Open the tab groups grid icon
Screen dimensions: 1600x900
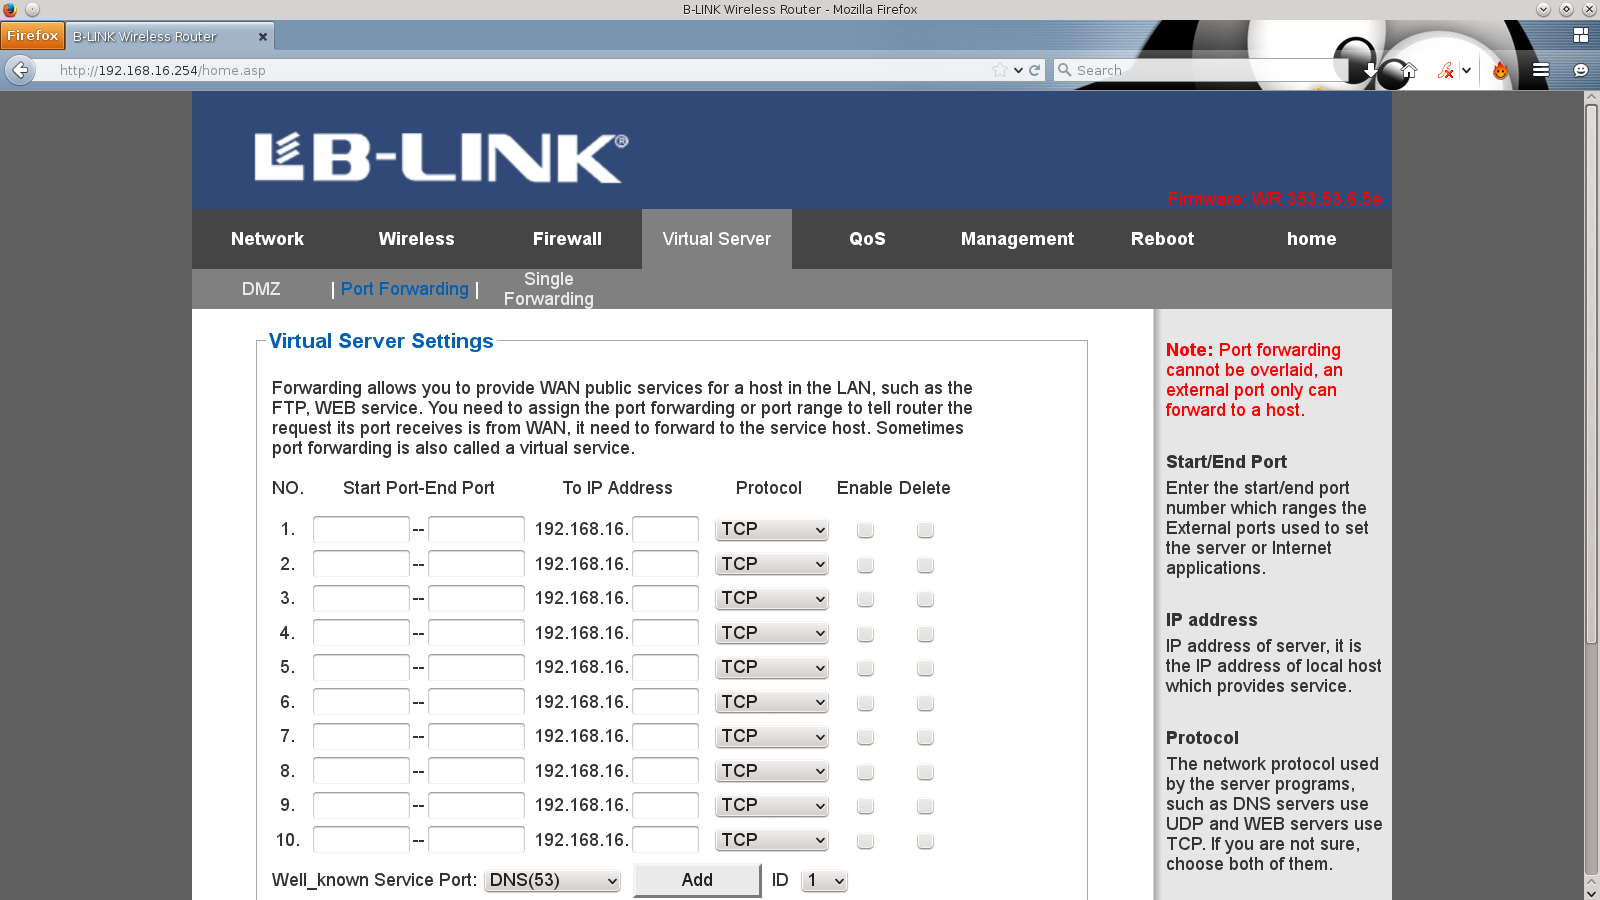point(1581,35)
